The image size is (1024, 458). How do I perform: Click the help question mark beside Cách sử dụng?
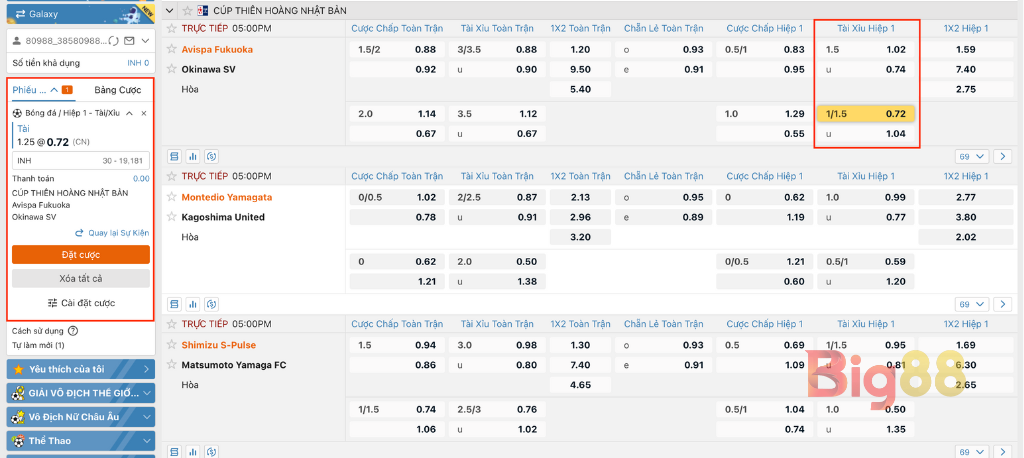72,331
